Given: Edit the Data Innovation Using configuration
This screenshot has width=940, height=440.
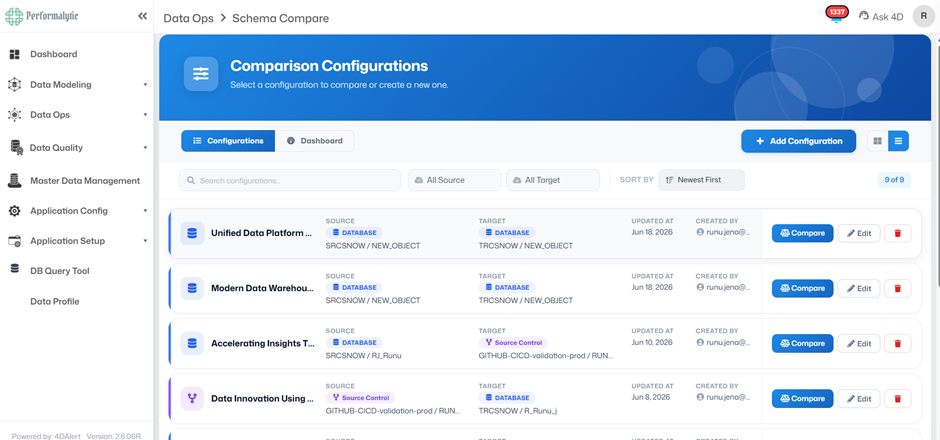Looking at the screenshot, I should pos(858,399).
